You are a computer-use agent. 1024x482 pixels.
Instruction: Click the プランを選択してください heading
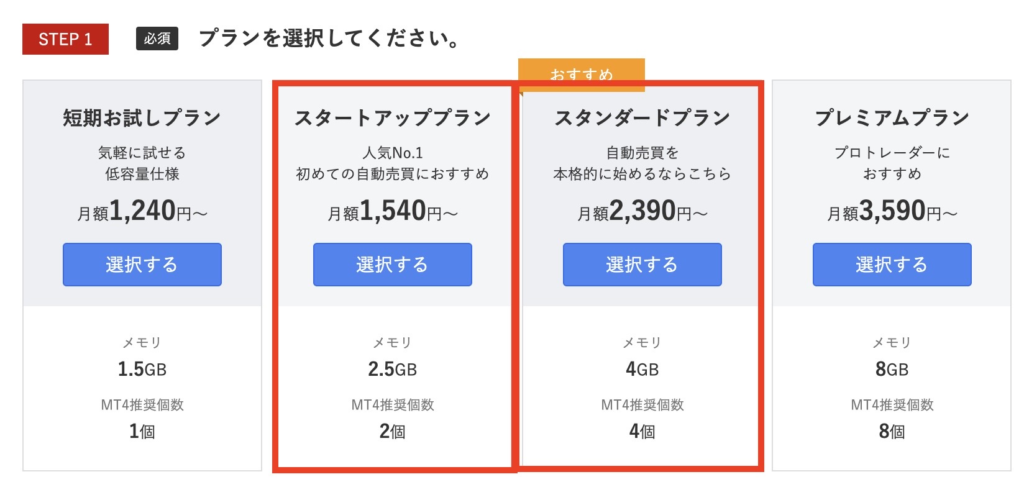click(327, 39)
